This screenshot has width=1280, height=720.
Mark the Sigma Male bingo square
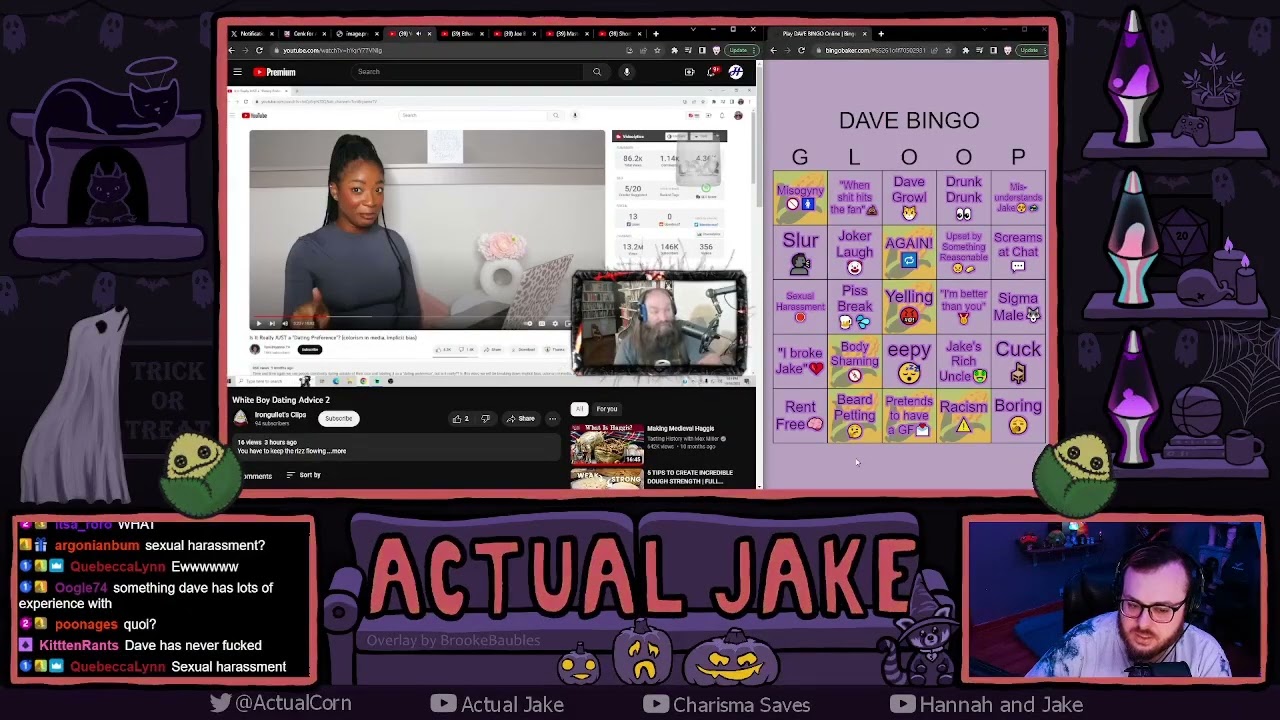[x=1018, y=307]
